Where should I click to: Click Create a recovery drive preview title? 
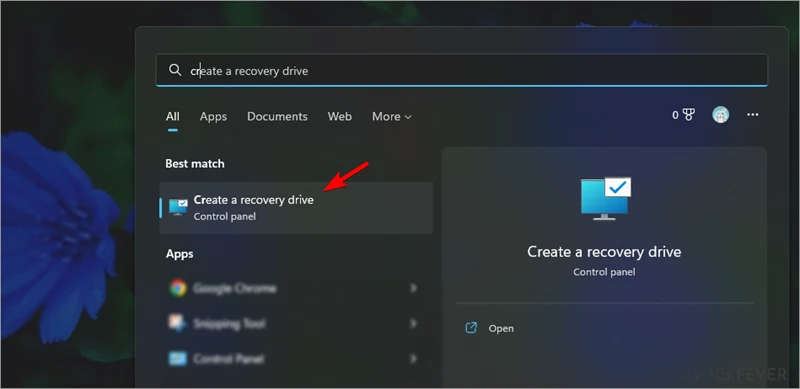pos(604,252)
